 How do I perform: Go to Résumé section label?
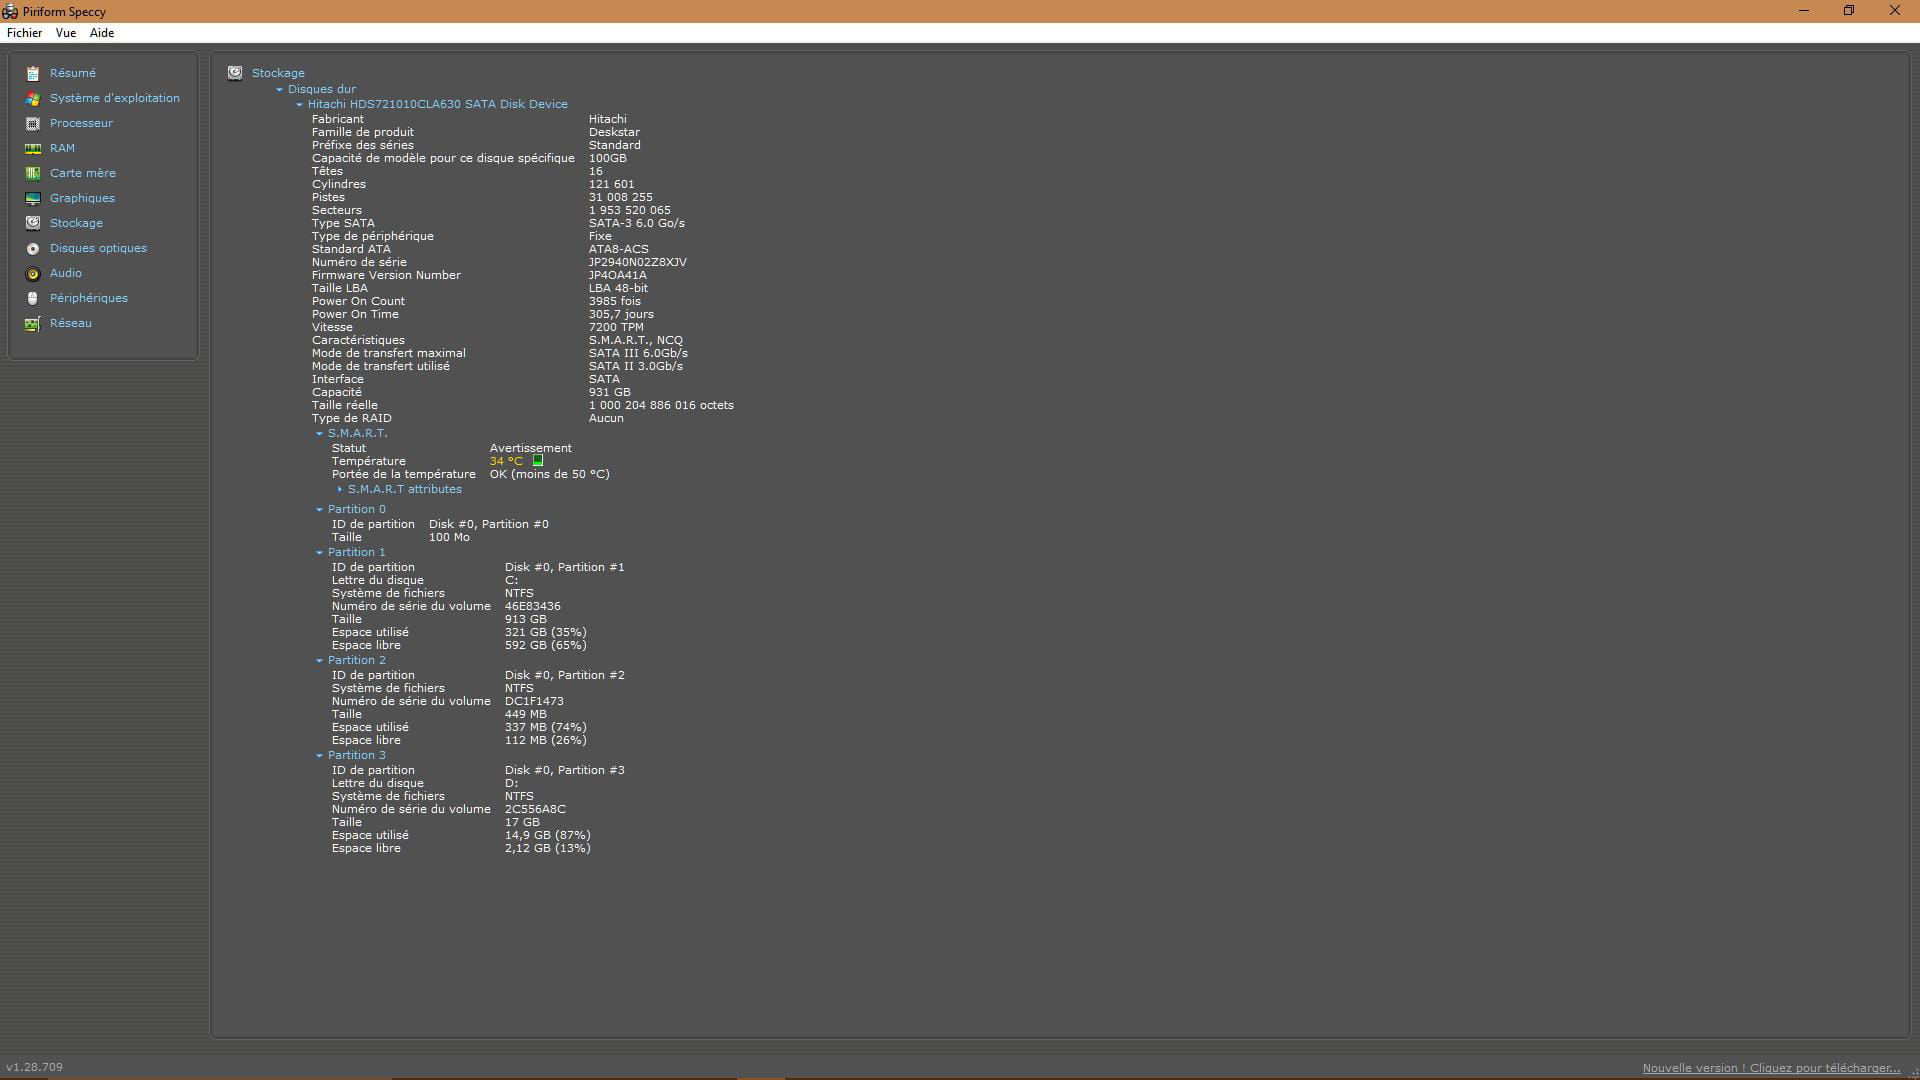coord(73,73)
